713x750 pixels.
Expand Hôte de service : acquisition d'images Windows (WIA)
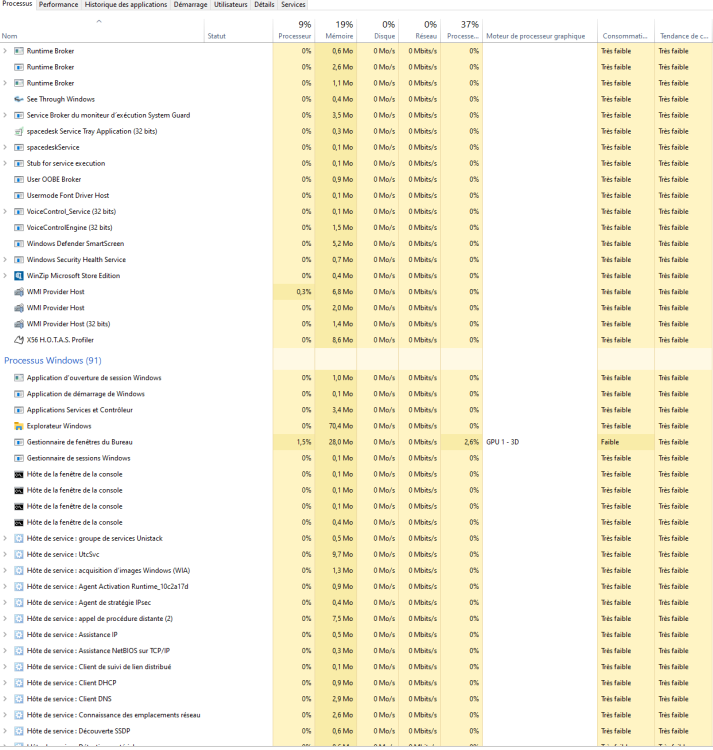[x=5, y=570]
